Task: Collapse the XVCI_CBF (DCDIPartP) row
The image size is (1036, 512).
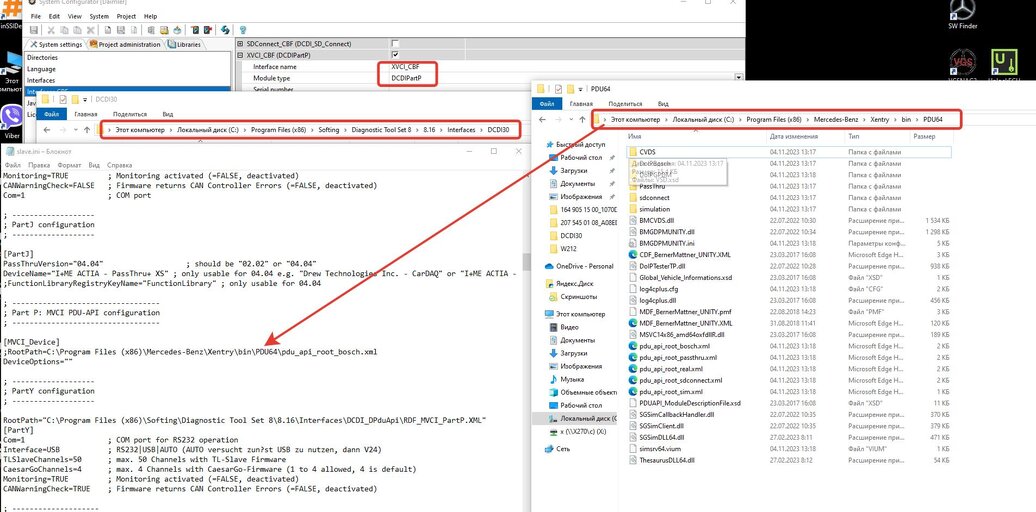Action: [240, 55]
